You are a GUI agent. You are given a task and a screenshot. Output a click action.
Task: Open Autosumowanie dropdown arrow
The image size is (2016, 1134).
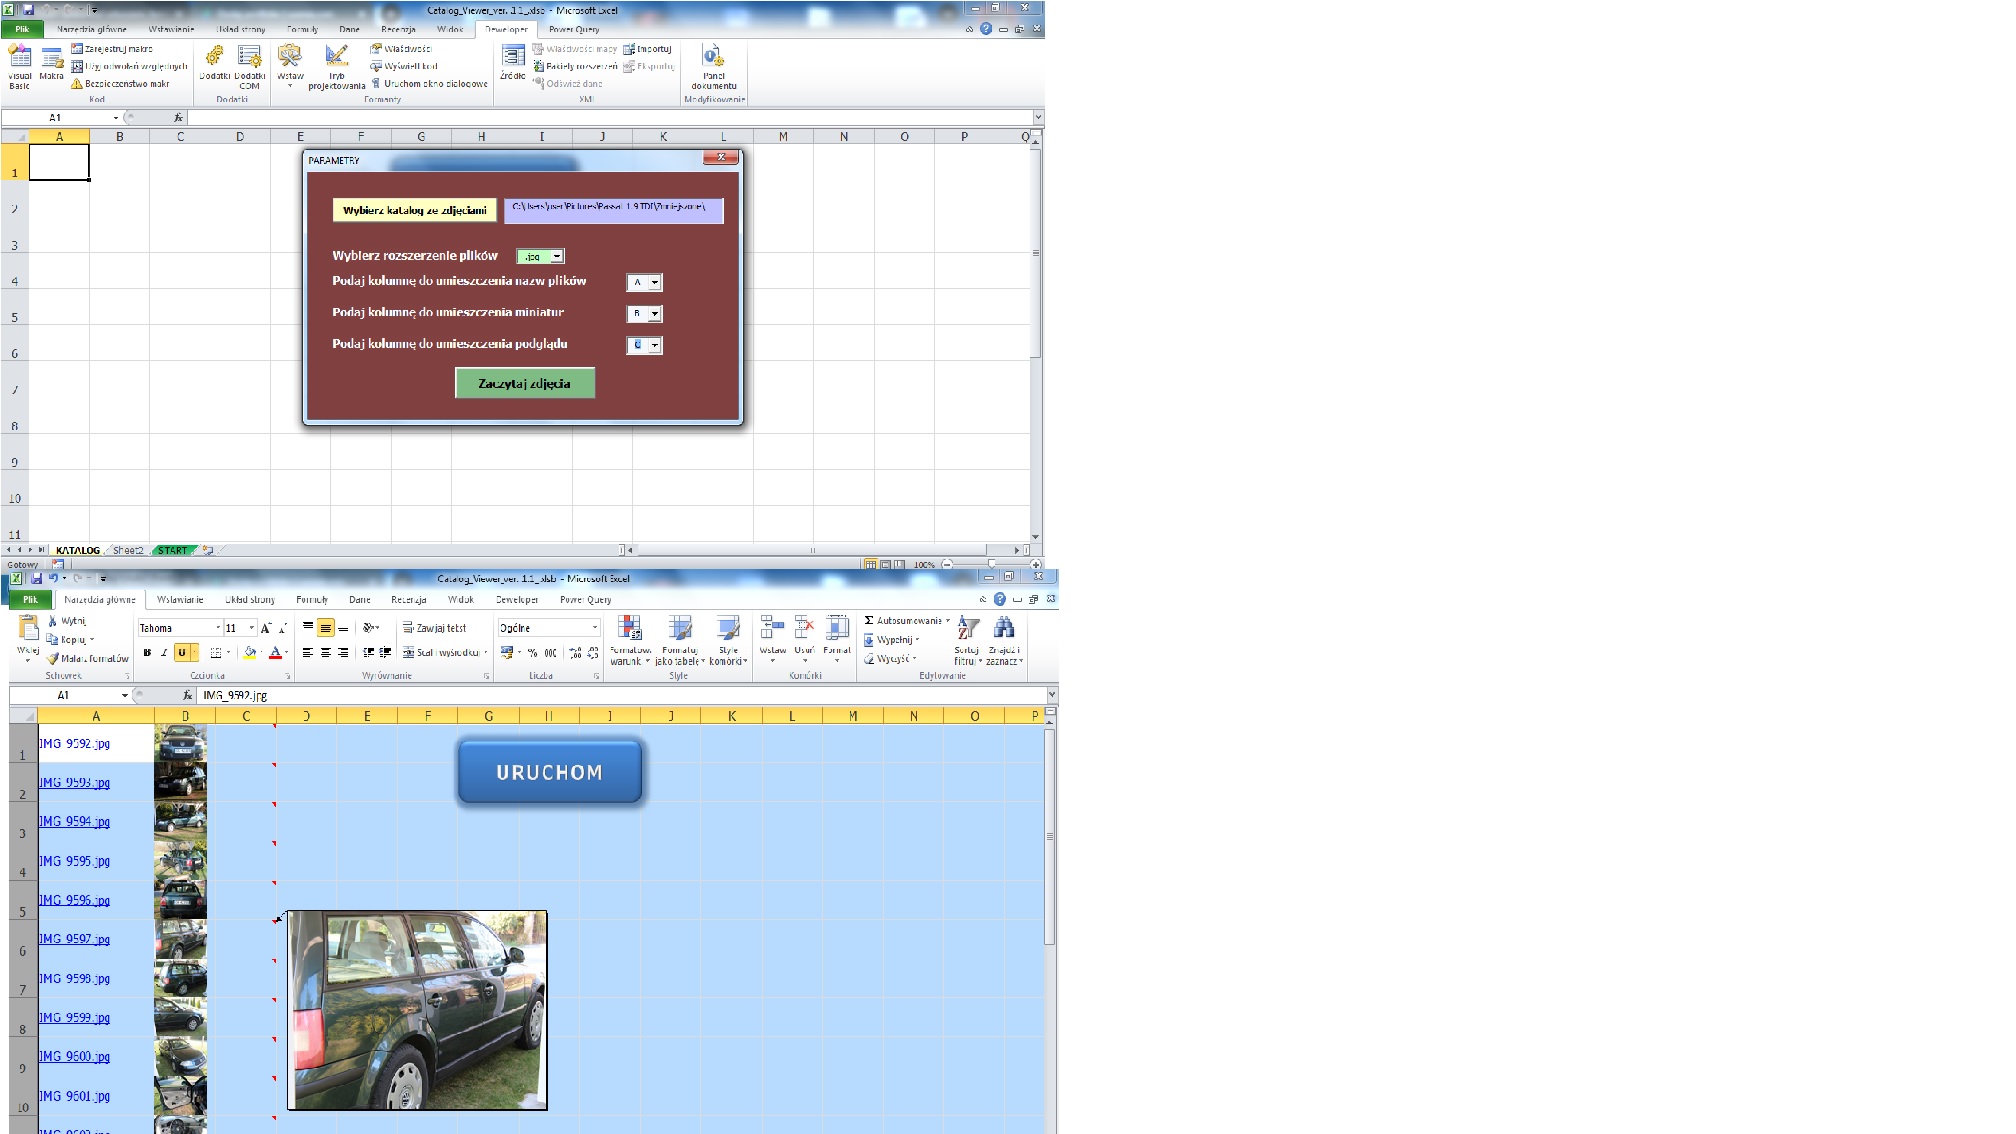[948, 621]
